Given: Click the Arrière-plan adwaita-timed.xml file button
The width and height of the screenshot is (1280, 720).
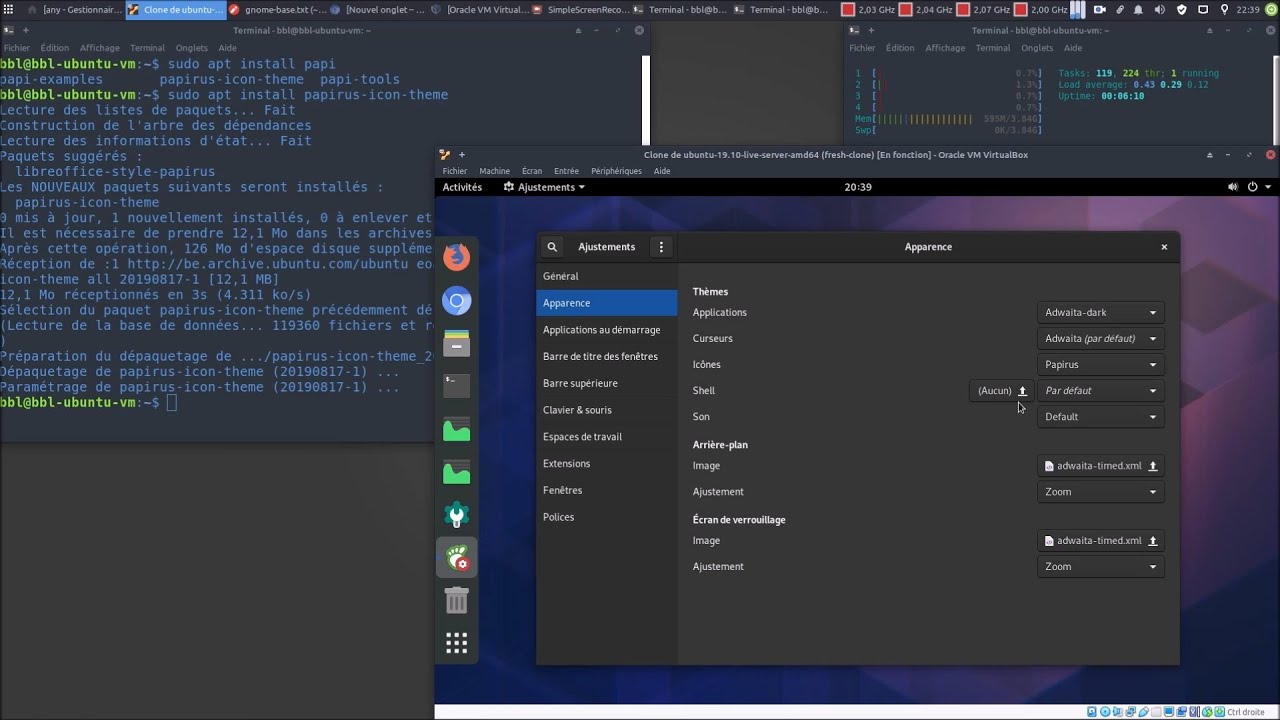Looking at the screenshot, I should tap(1101, 466).
